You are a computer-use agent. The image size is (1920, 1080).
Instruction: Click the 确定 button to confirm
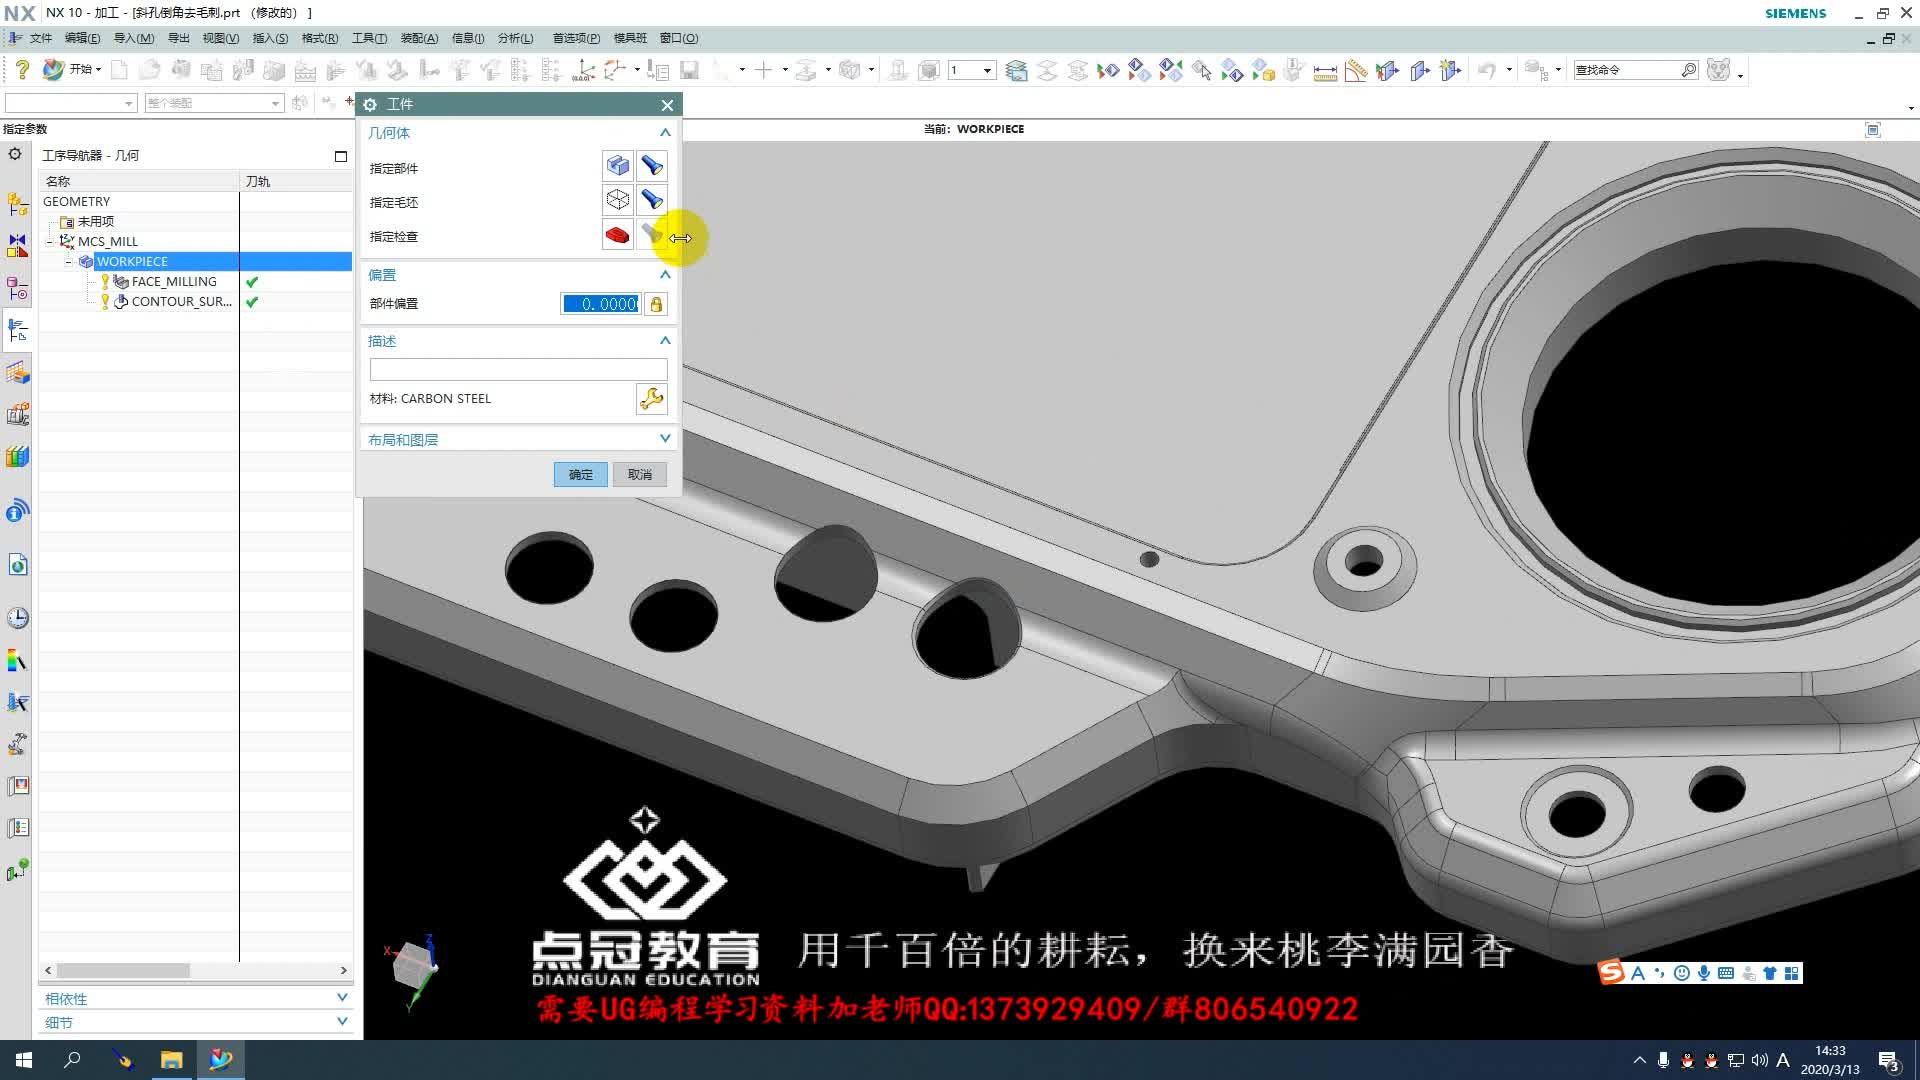point(580,474)
